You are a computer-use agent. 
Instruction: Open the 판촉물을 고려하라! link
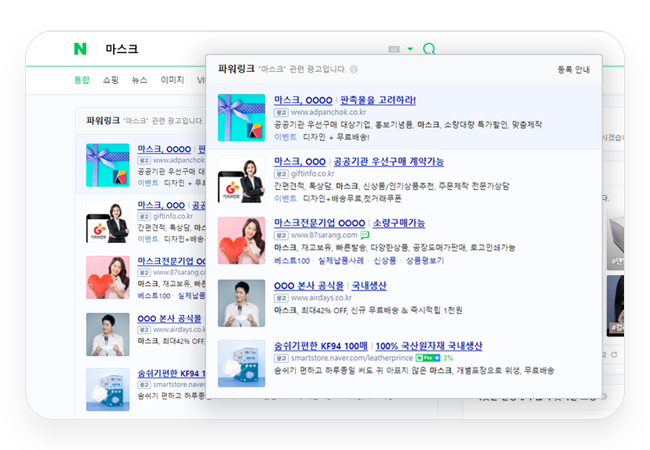tap(378, 100)
